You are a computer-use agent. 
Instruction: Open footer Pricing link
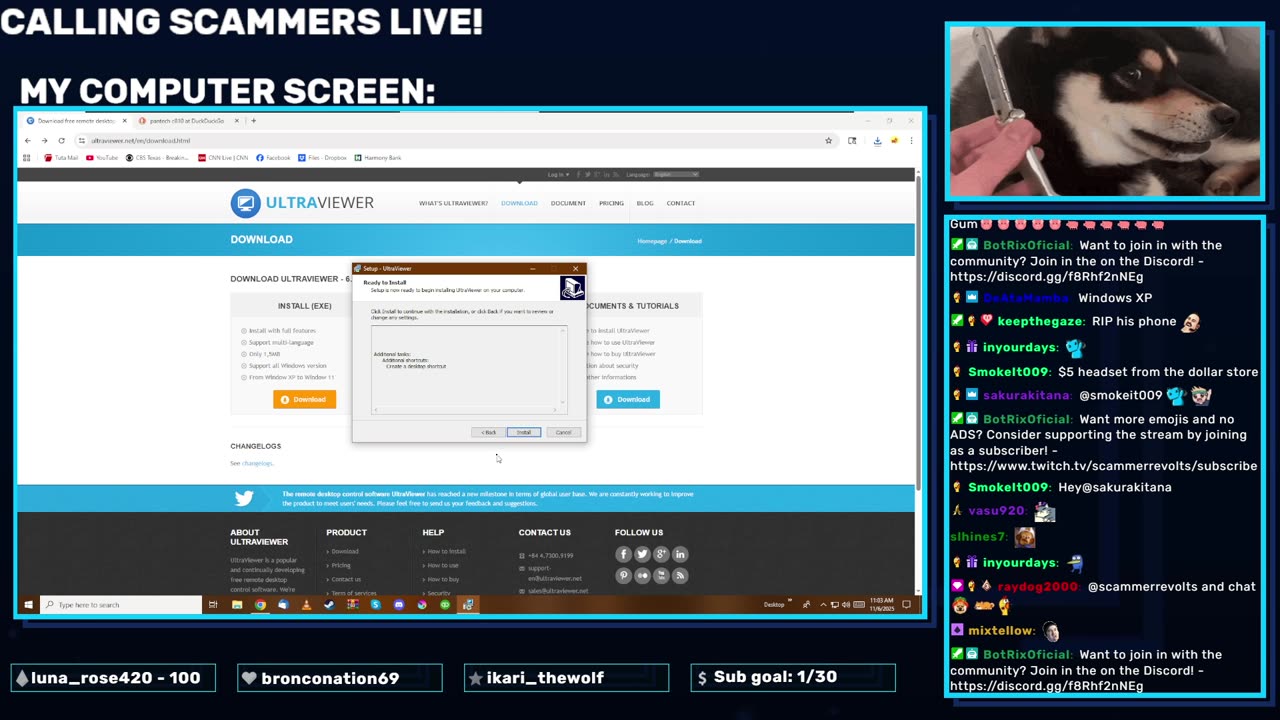point(340,565)
